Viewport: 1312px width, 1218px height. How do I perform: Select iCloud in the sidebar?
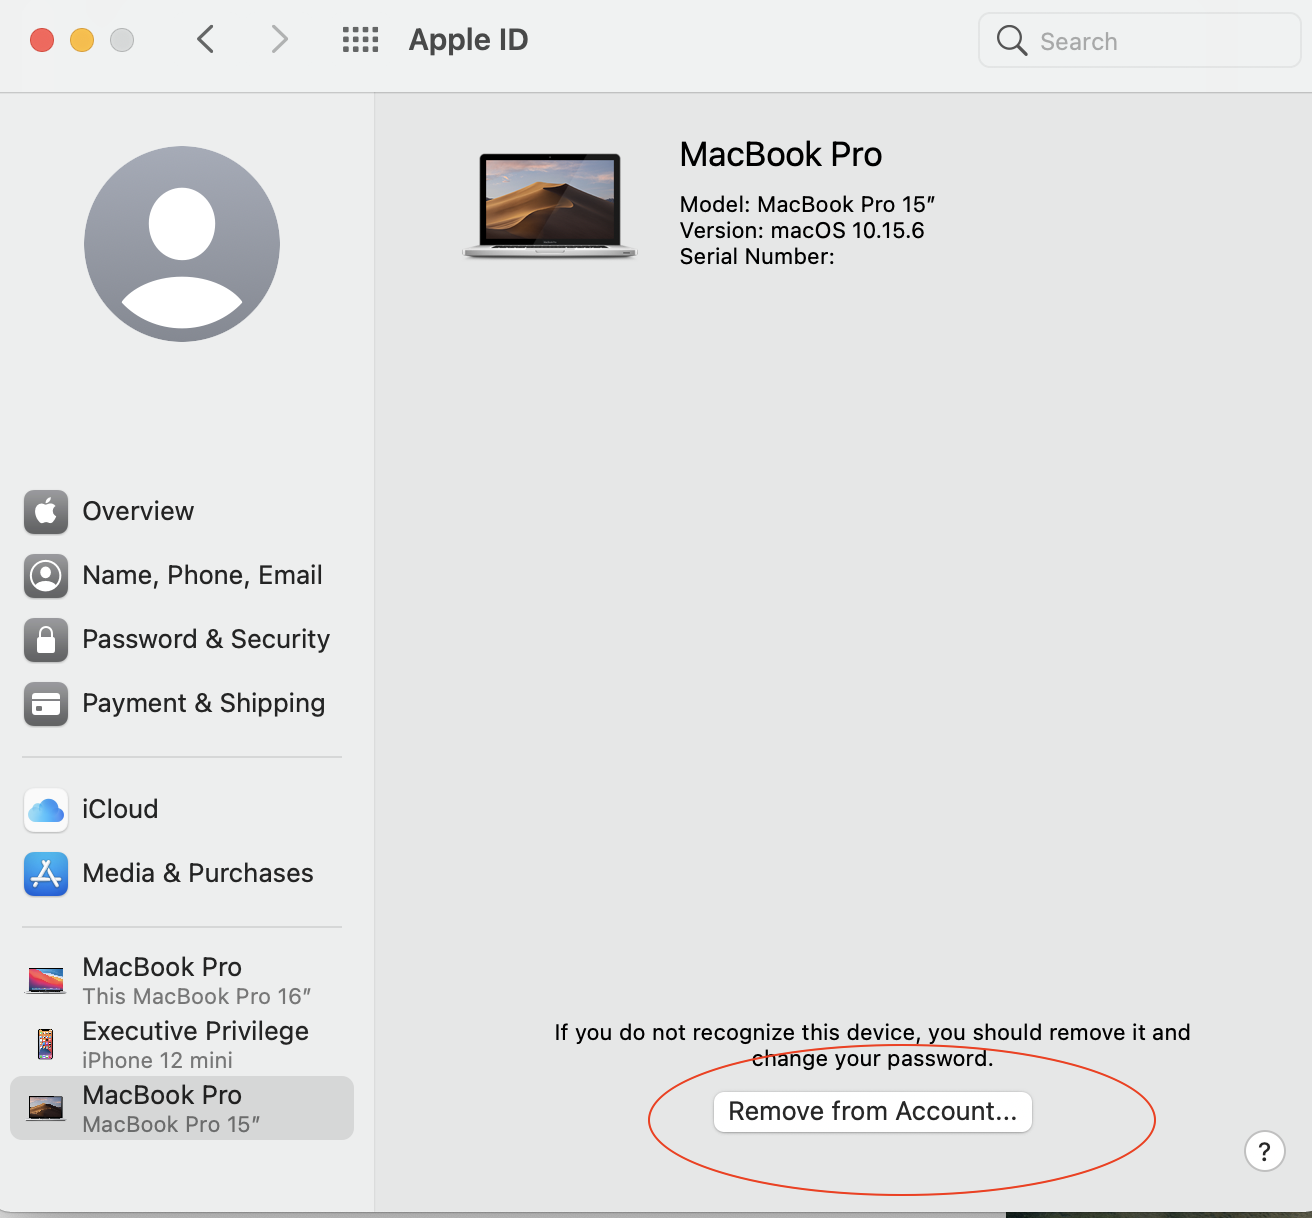point(182,810)
